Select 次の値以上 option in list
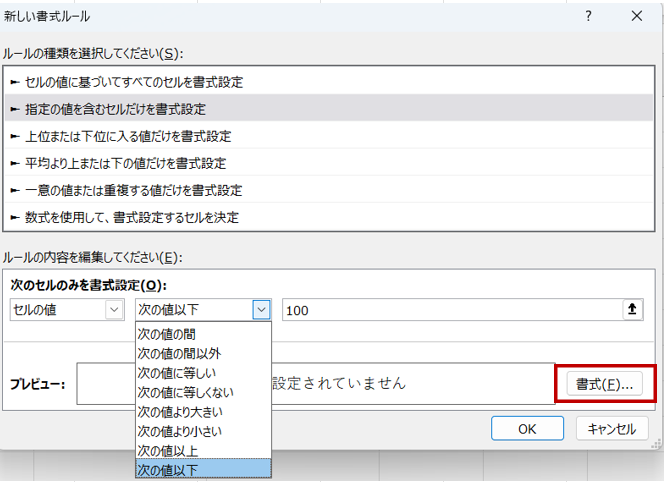This screenshot has height=482, width=664. 166,450
